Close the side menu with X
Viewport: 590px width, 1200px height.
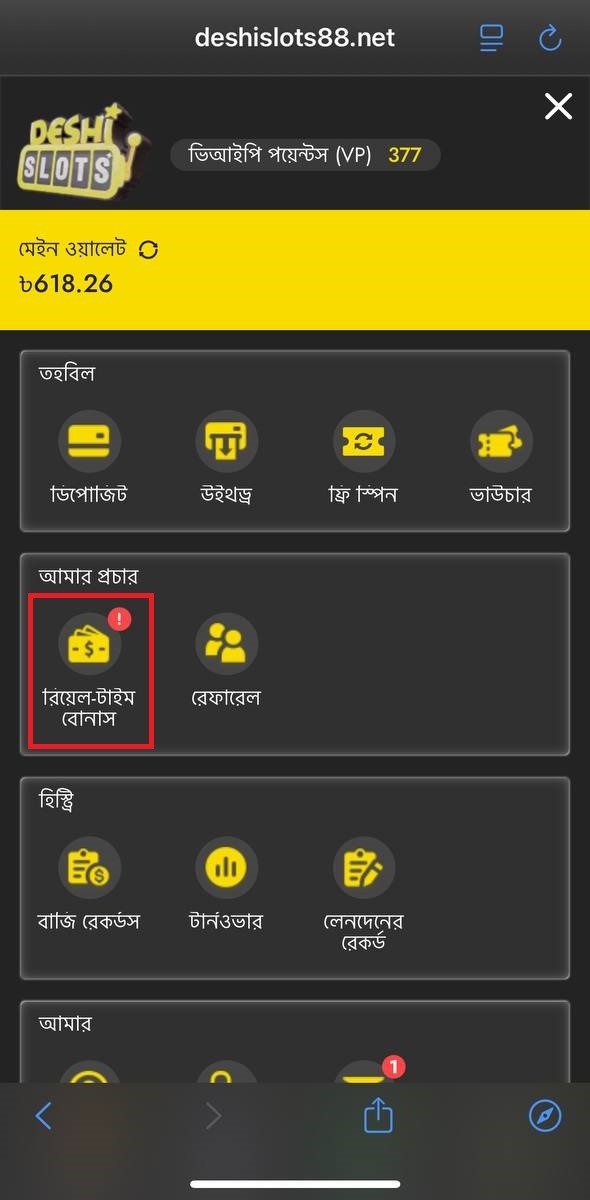pyautogui.click(x=558, y=106)
